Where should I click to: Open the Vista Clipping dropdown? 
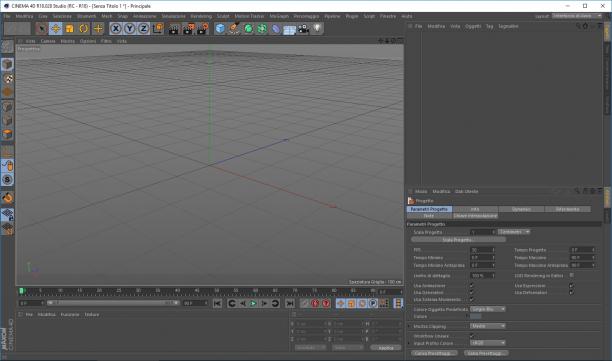point(488,326)
